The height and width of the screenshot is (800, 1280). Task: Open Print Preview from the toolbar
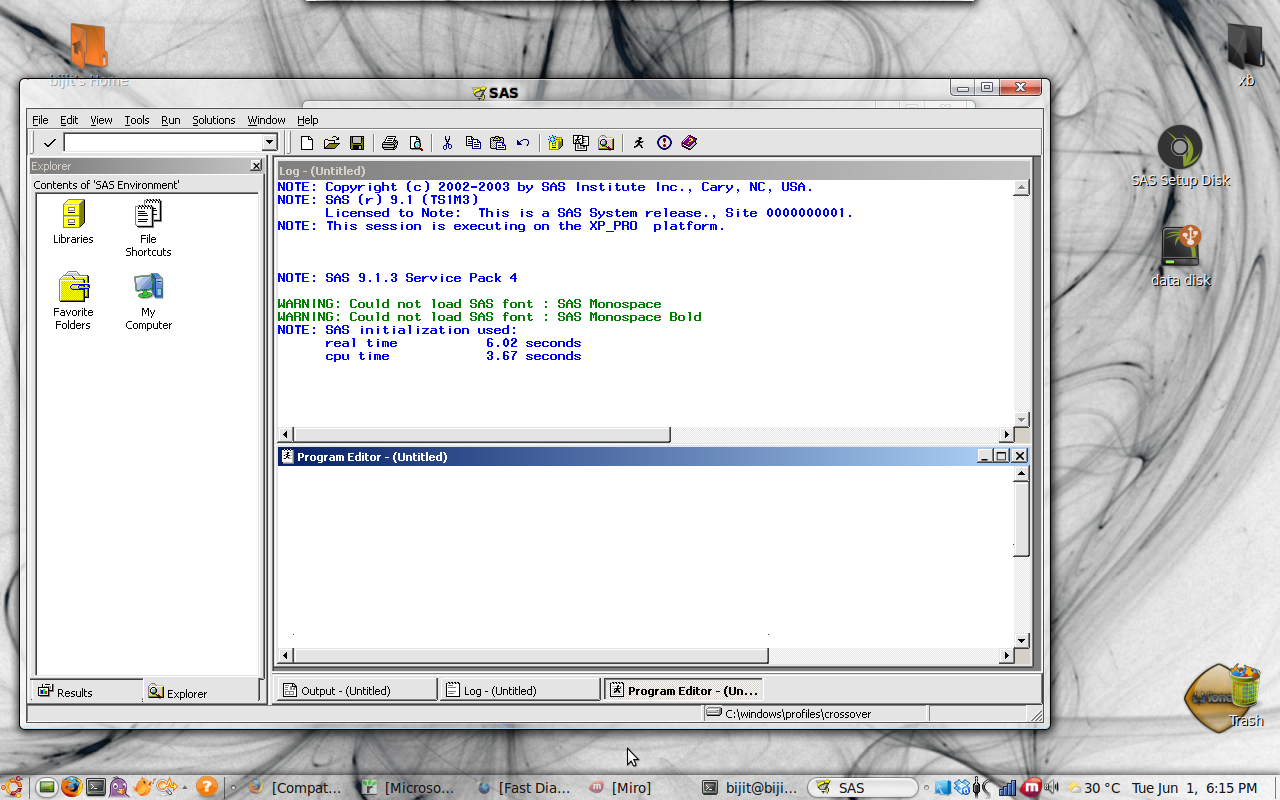(415, 142)
